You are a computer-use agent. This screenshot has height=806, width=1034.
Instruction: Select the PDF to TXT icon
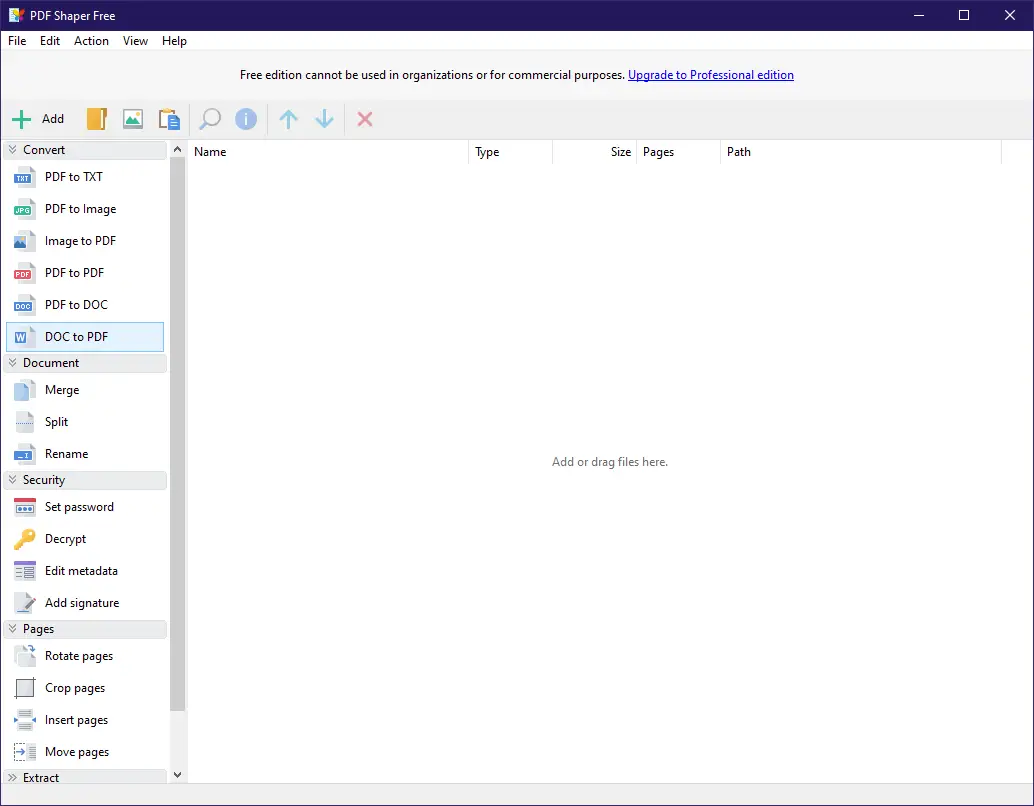click(24, 177)
